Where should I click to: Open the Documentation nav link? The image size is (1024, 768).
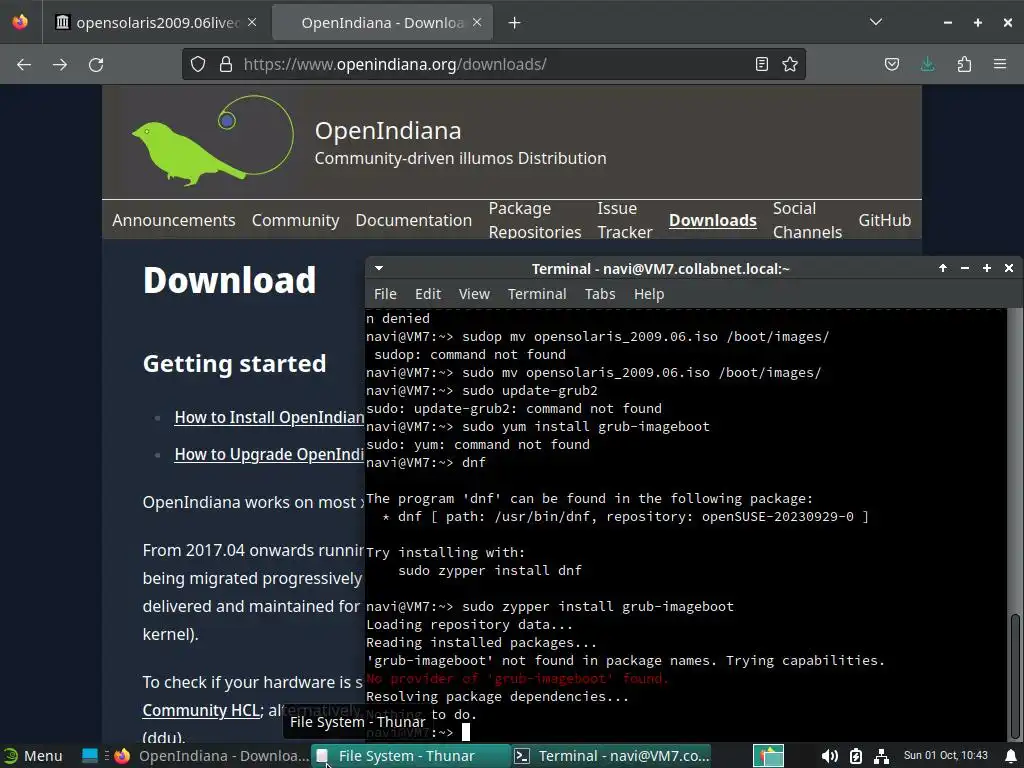pyautogui.click(x=413, y=220)
